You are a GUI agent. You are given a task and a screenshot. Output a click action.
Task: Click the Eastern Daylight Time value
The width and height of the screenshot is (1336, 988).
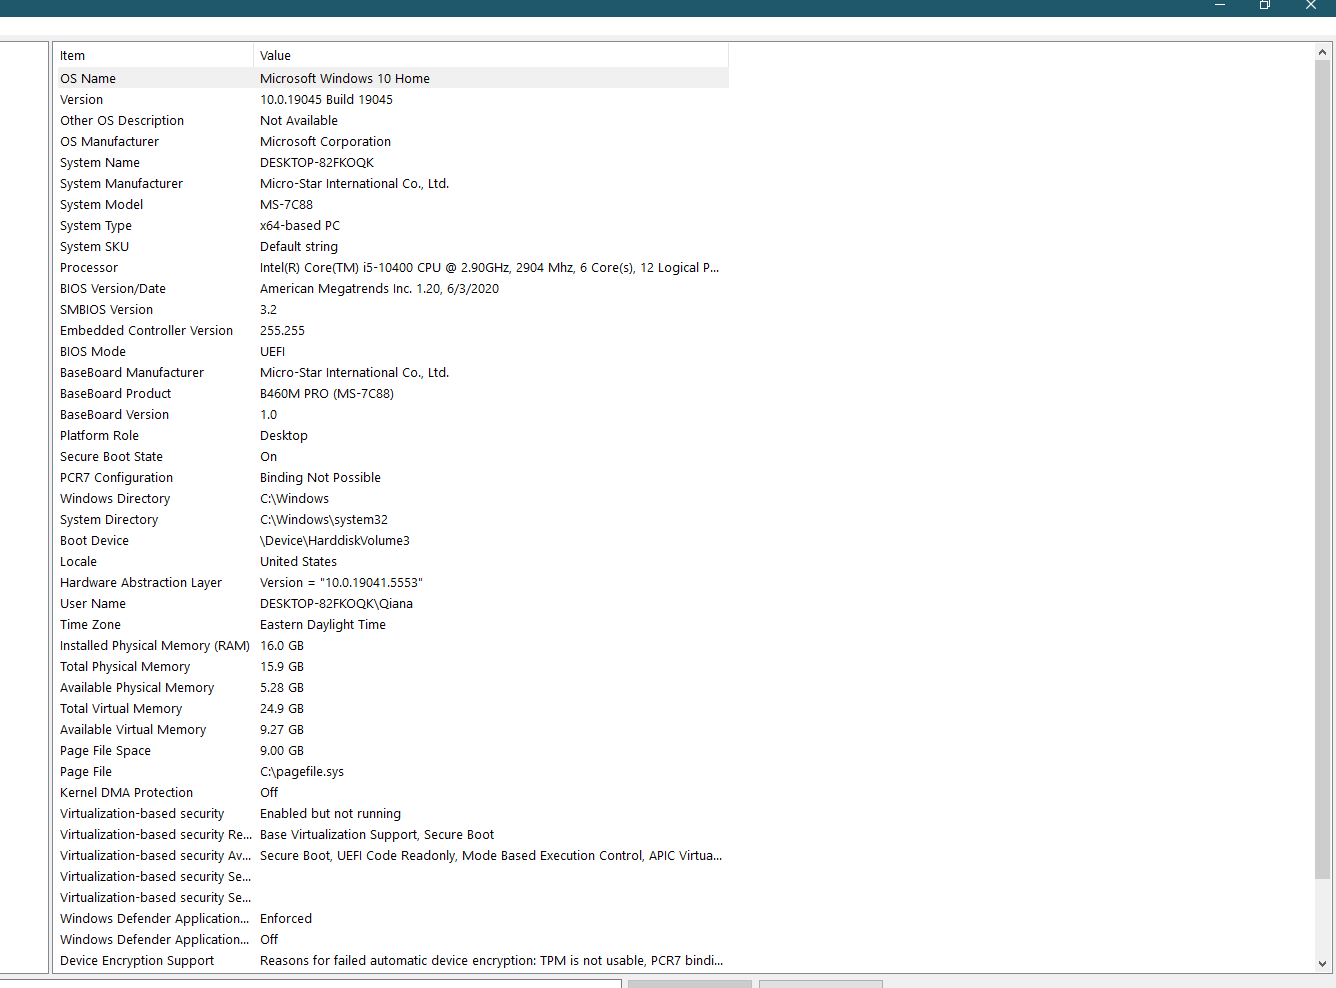(323, 624)
